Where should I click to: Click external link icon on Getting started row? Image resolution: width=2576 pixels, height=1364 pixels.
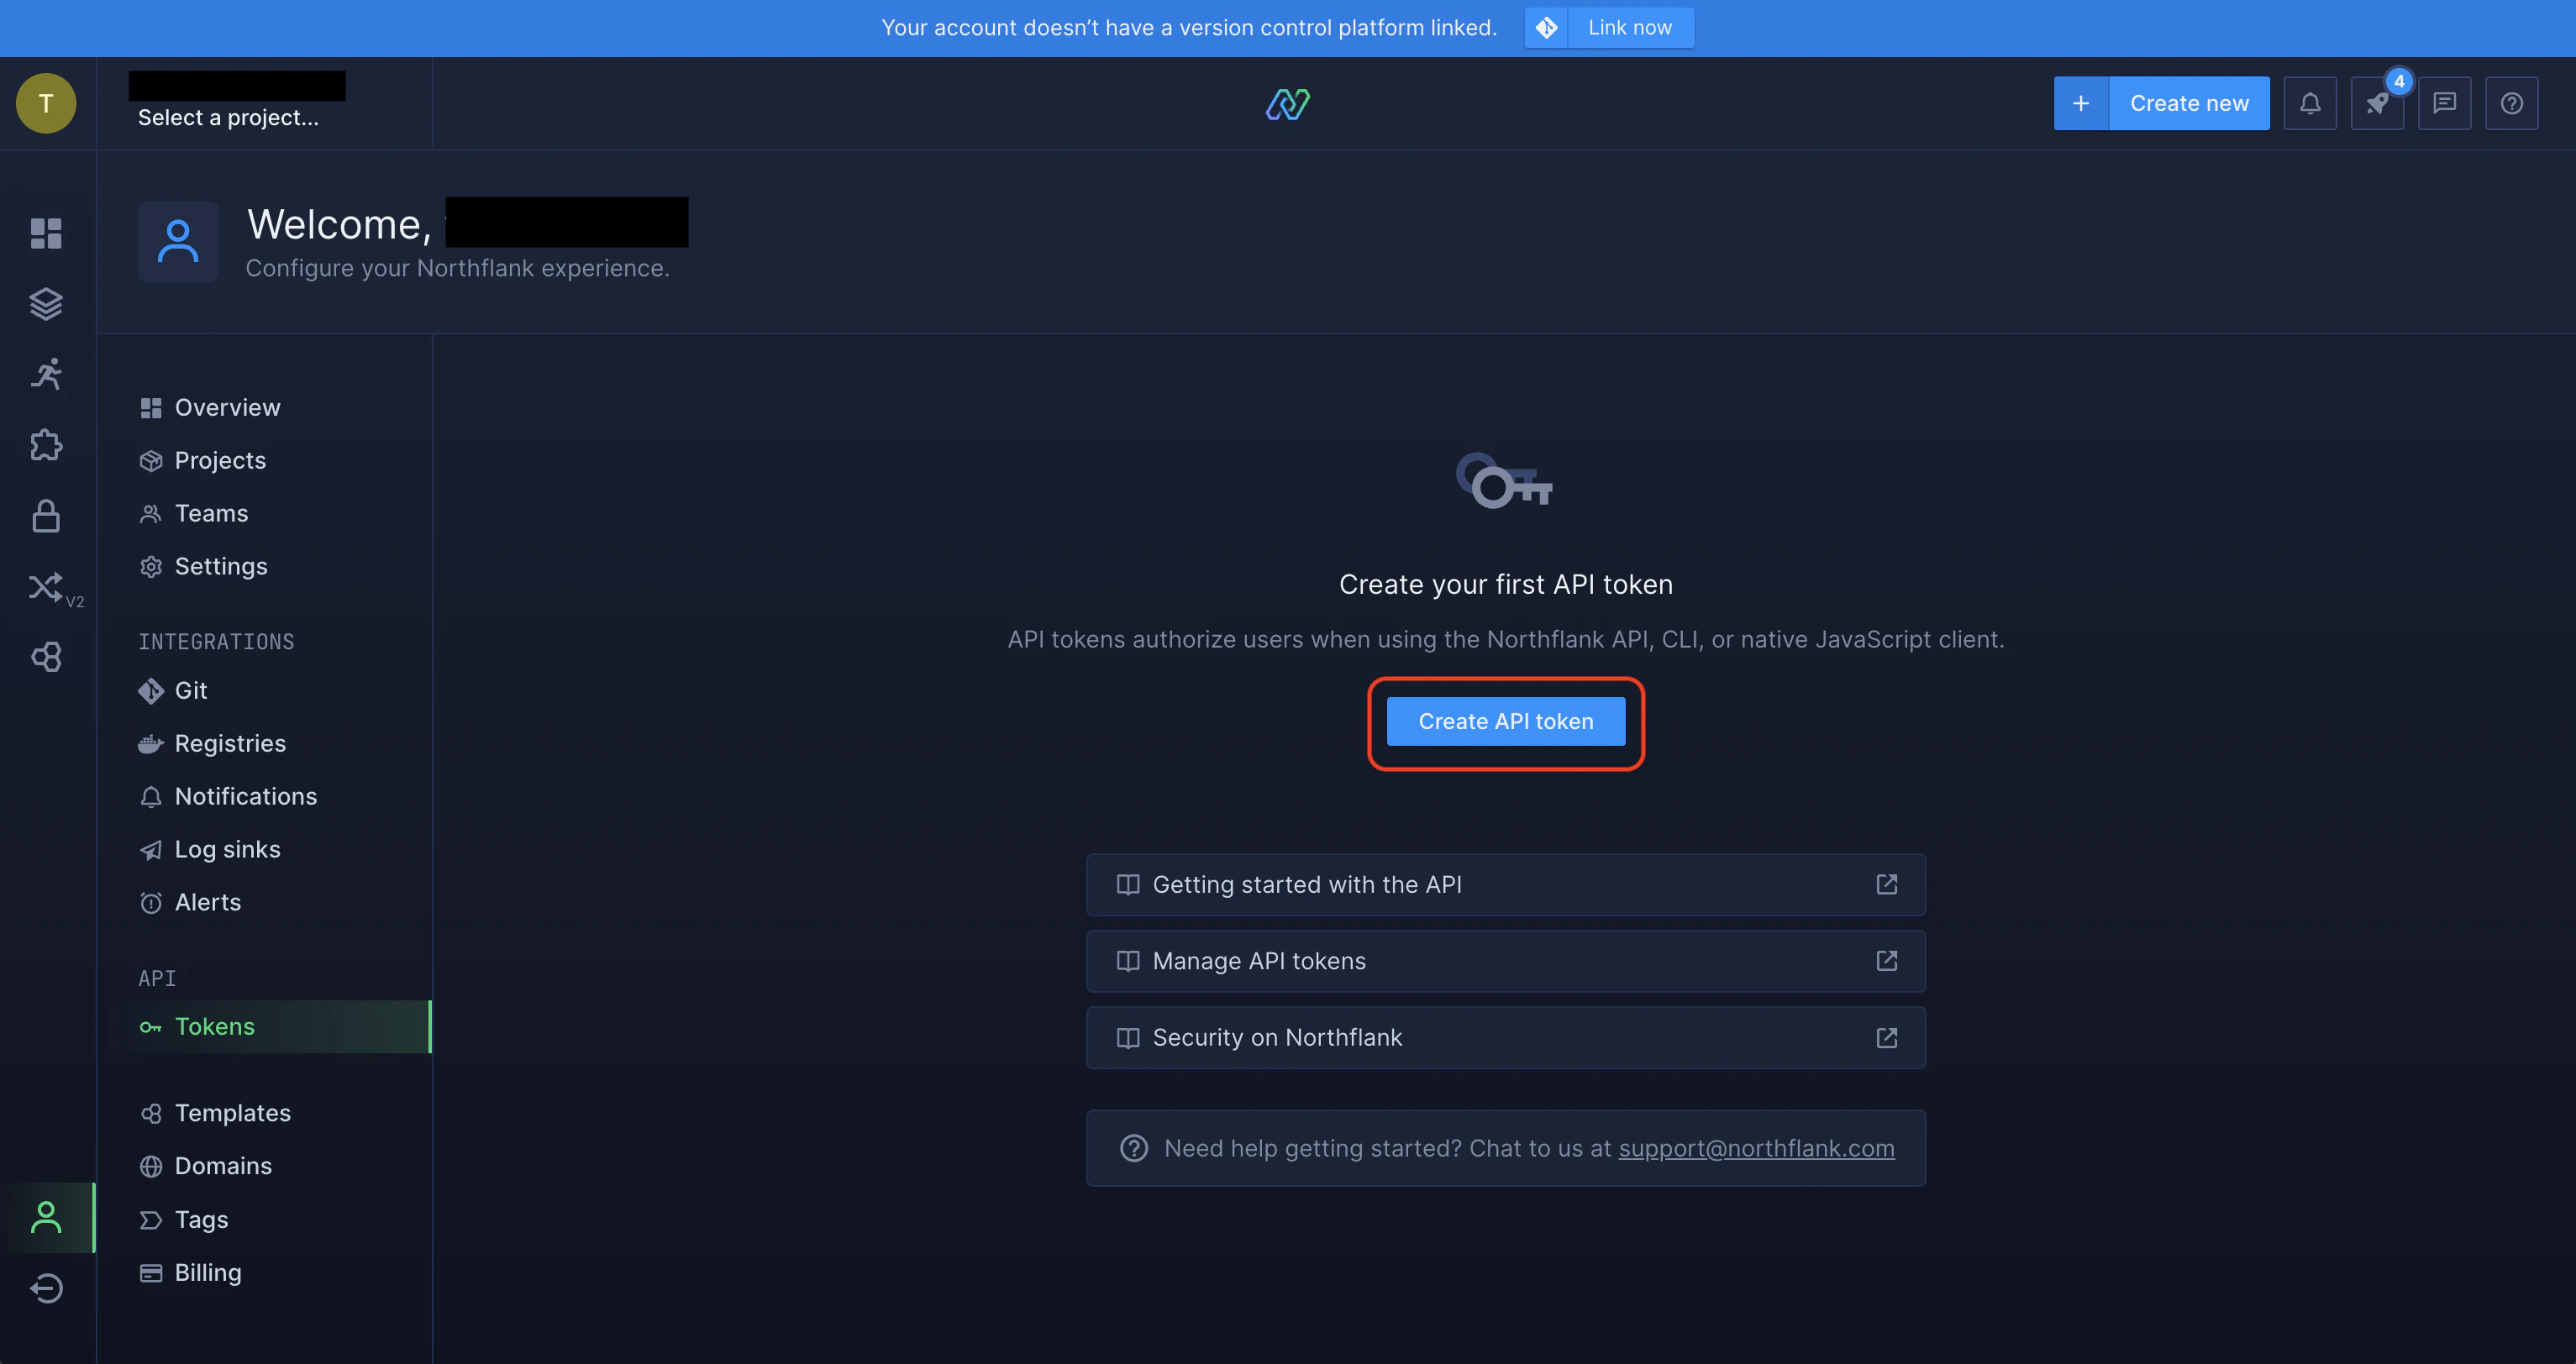[1886, 884]
